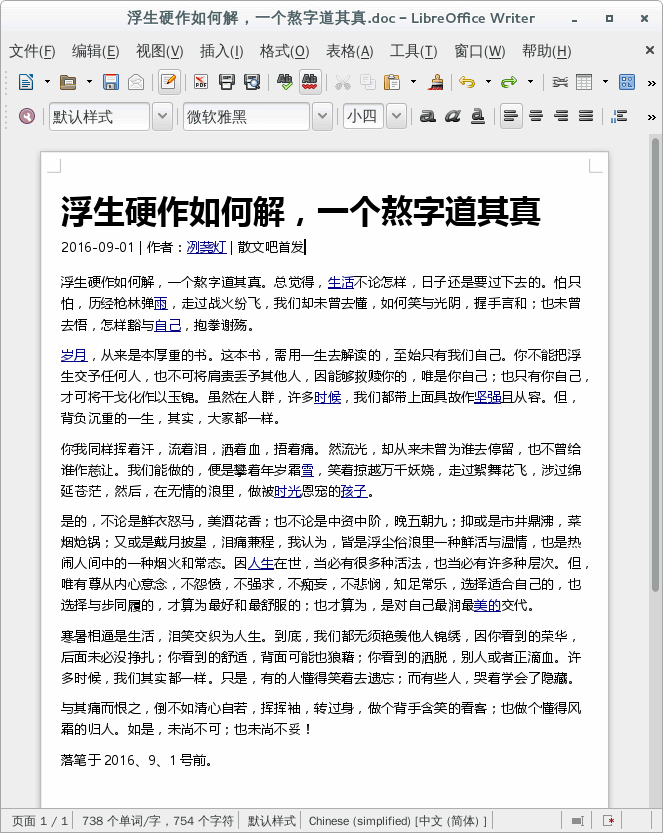The height and width of the screenshot is (833, 663).
Task: Open the 孩子 hyperlink
Action: pos(354,491)
